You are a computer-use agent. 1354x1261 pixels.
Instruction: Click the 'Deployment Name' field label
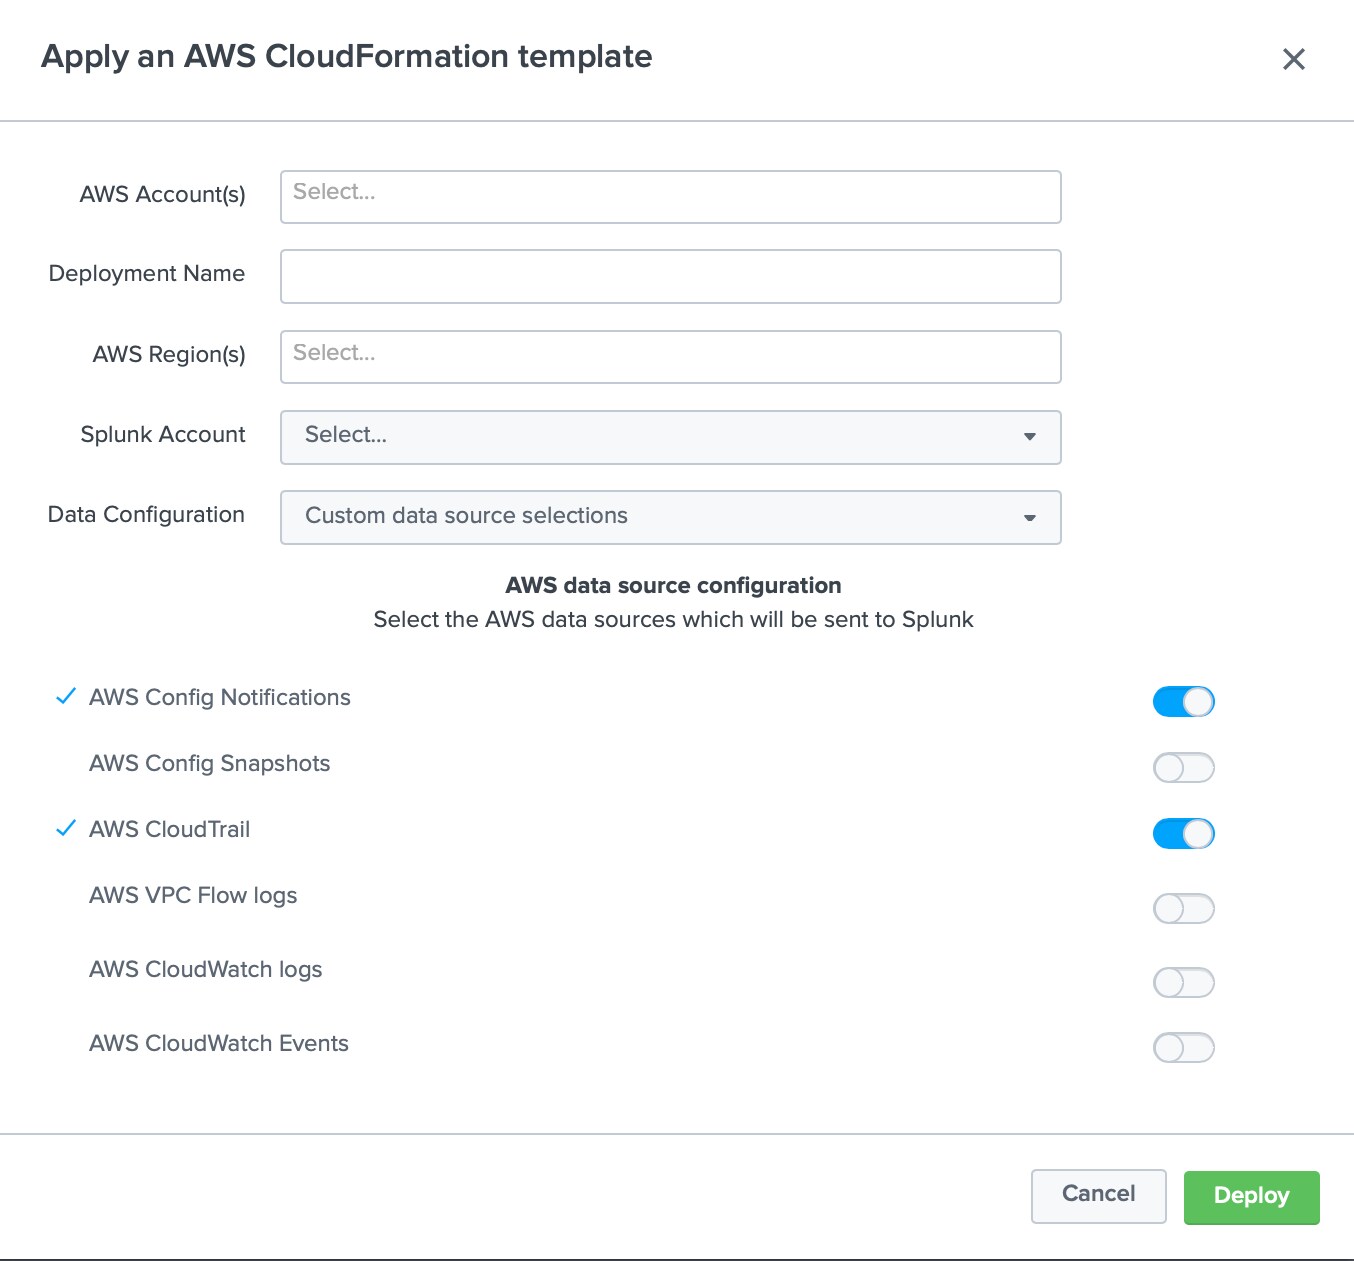coord(147,274)
